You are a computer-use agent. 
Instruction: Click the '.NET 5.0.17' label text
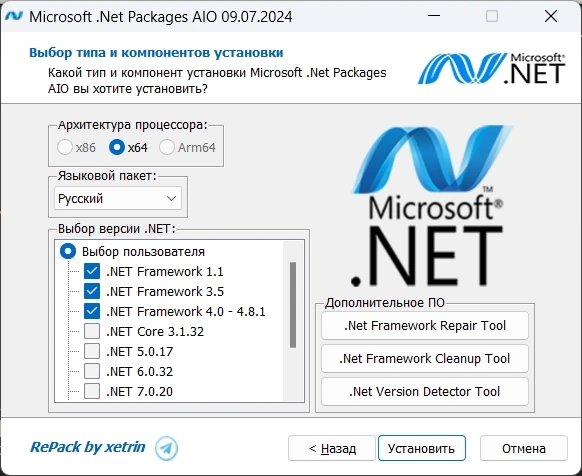[140, 352]
